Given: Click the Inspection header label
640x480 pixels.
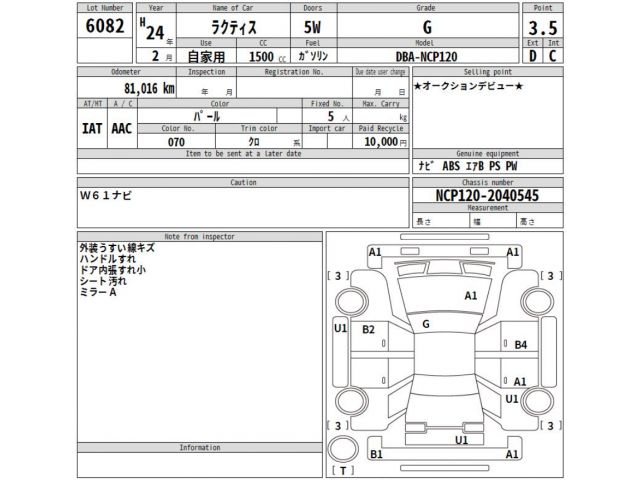Looking at the screenshot, I should 207,72.
